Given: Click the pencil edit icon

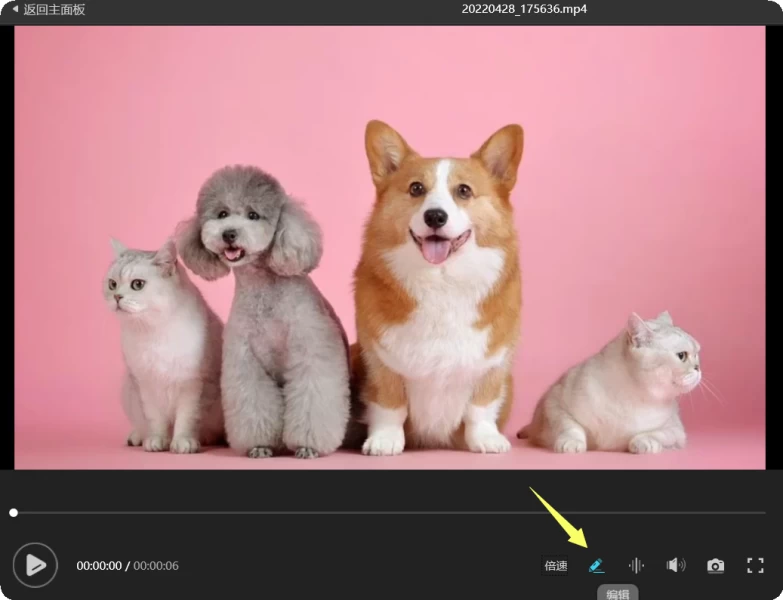Looking at the screenshot, I should point(596,566).
